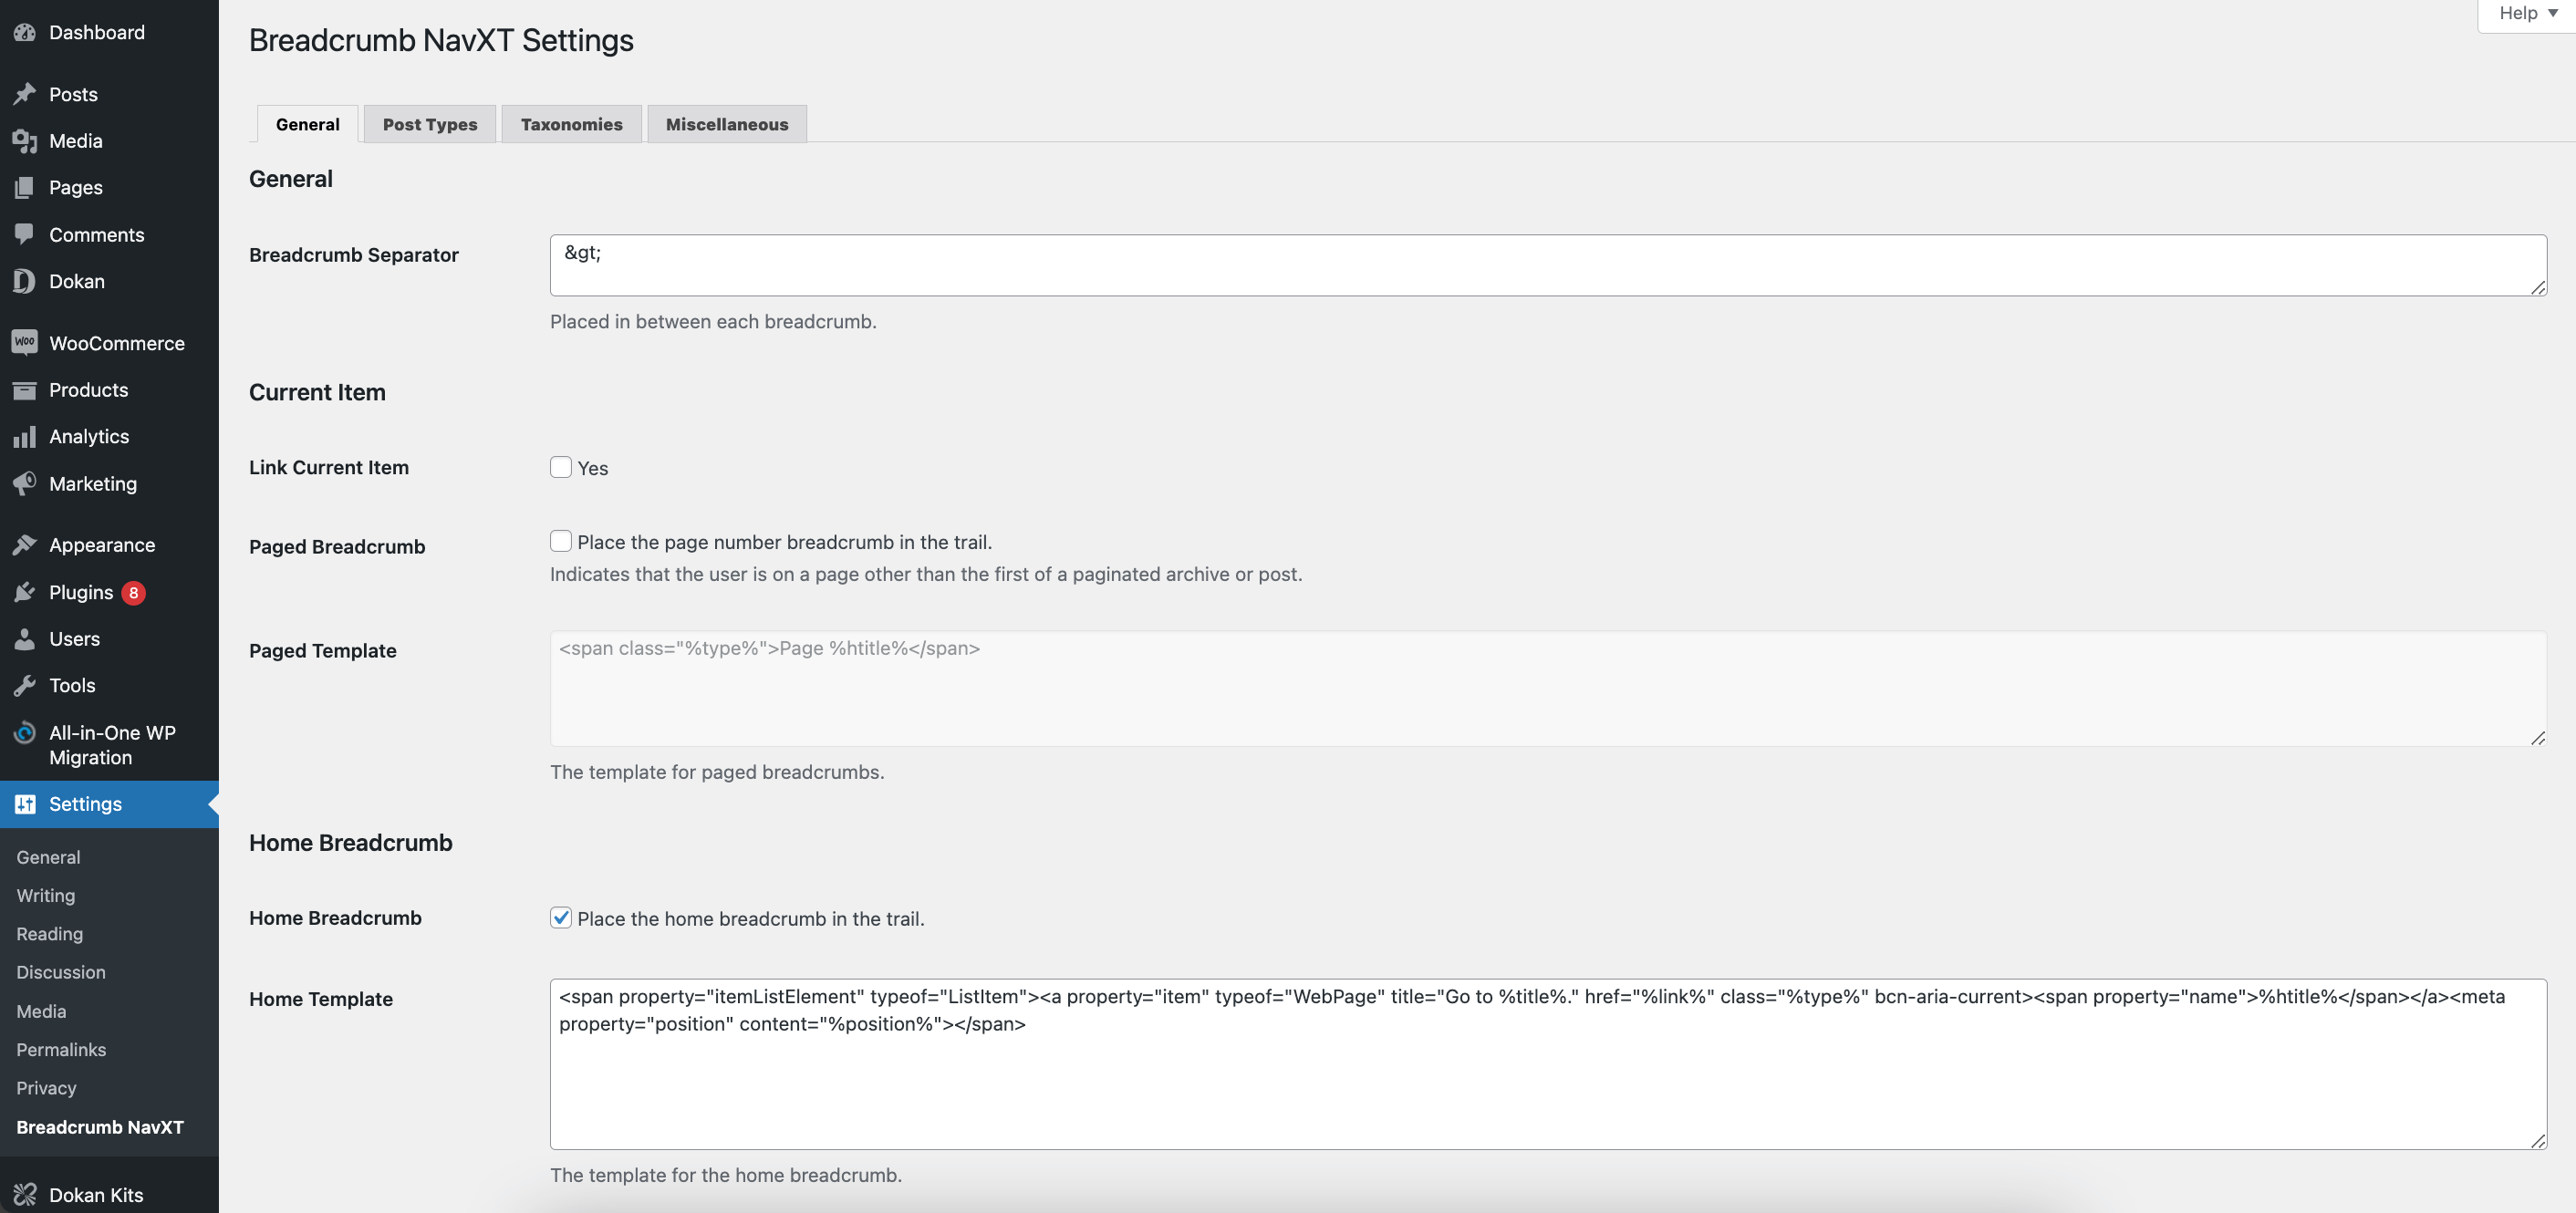Click into the Breadcrumb Separator field
Viewport: 2576px width, 1213px height.
tap(1547, 265)
